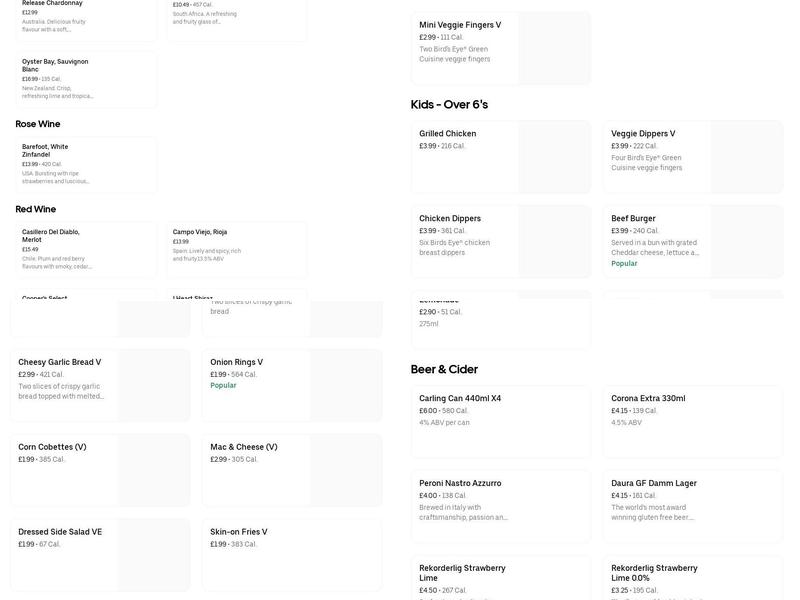
Task: Choose the Dressed Side Salad VE
Action: click(x=100, y=554)
